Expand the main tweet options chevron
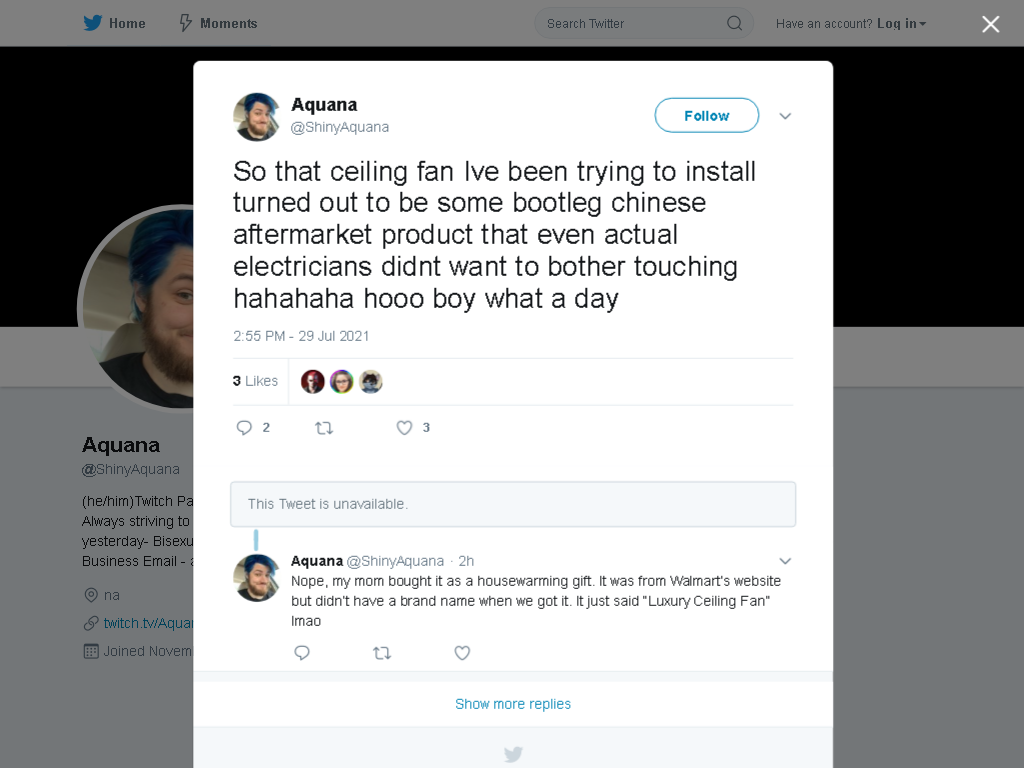Viewport: 1024px width, 768px height. [x=785, y=116]
